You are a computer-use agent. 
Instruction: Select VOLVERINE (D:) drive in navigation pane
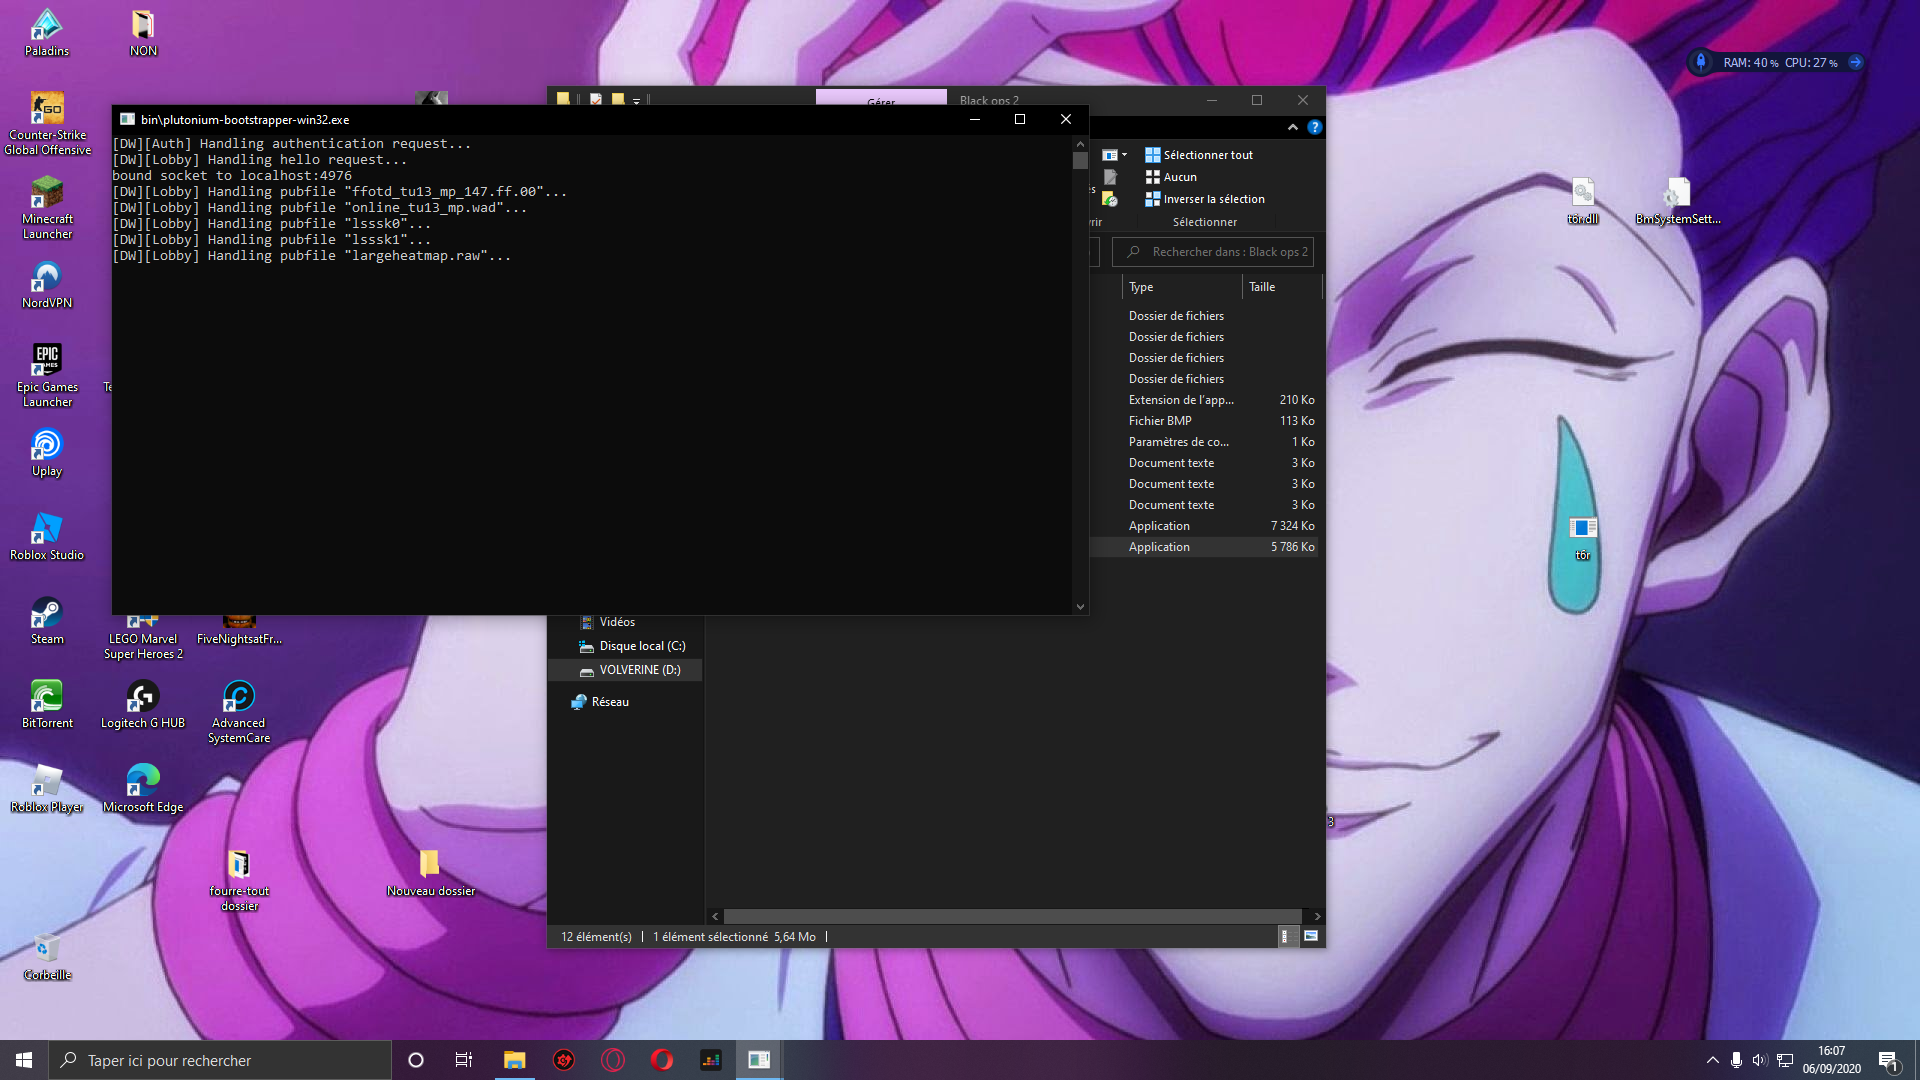[x=639, y=670]
